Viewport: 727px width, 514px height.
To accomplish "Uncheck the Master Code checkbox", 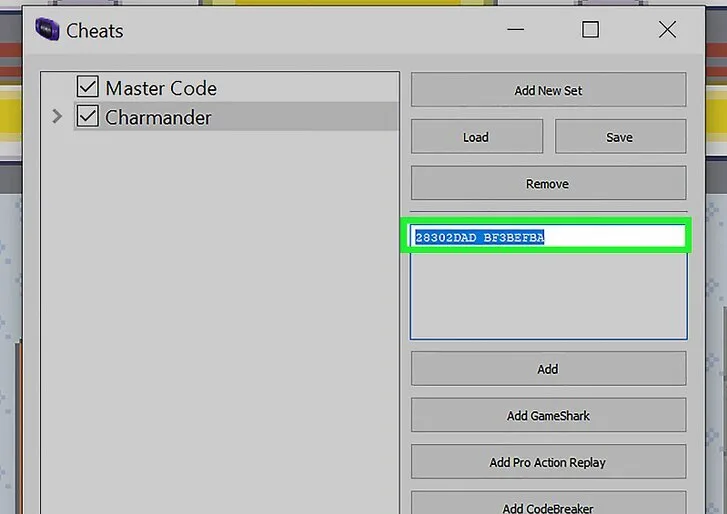I will click(88, 88).
